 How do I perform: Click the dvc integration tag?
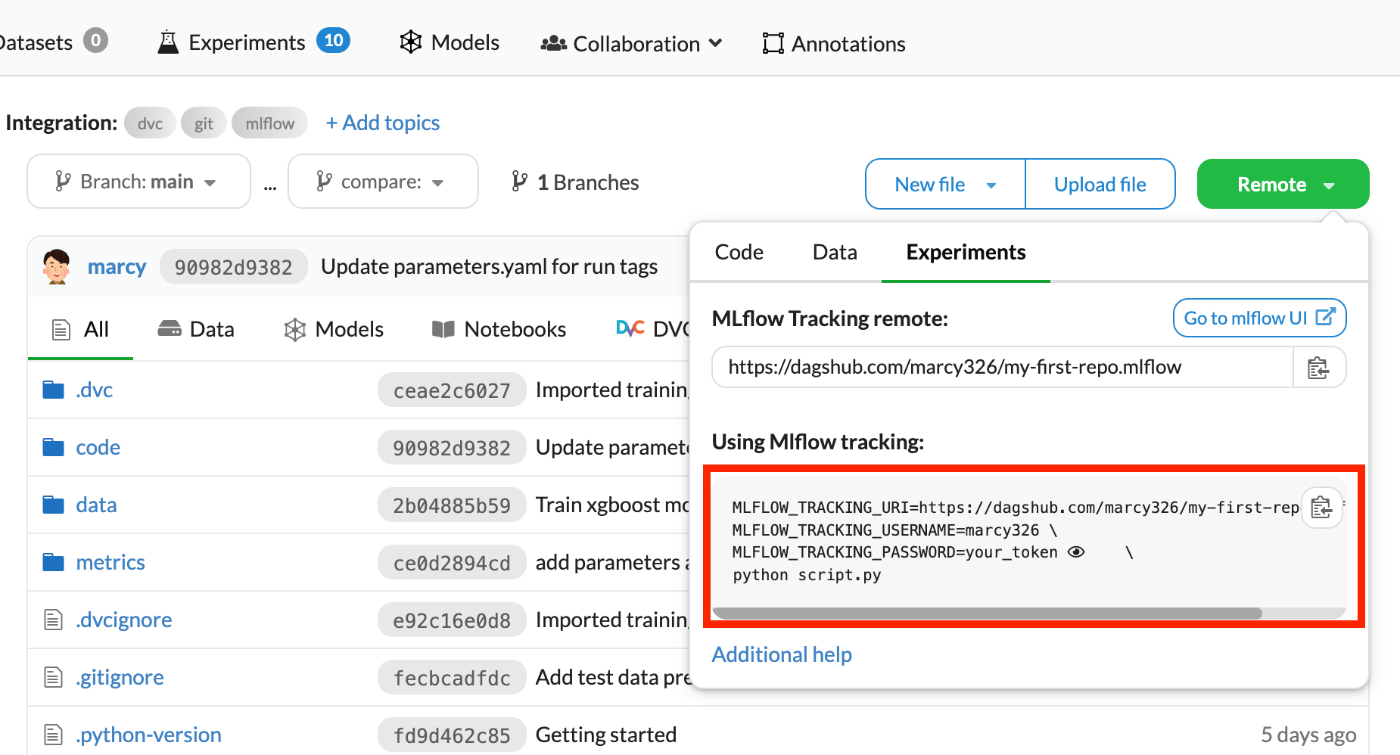[150, 123]
